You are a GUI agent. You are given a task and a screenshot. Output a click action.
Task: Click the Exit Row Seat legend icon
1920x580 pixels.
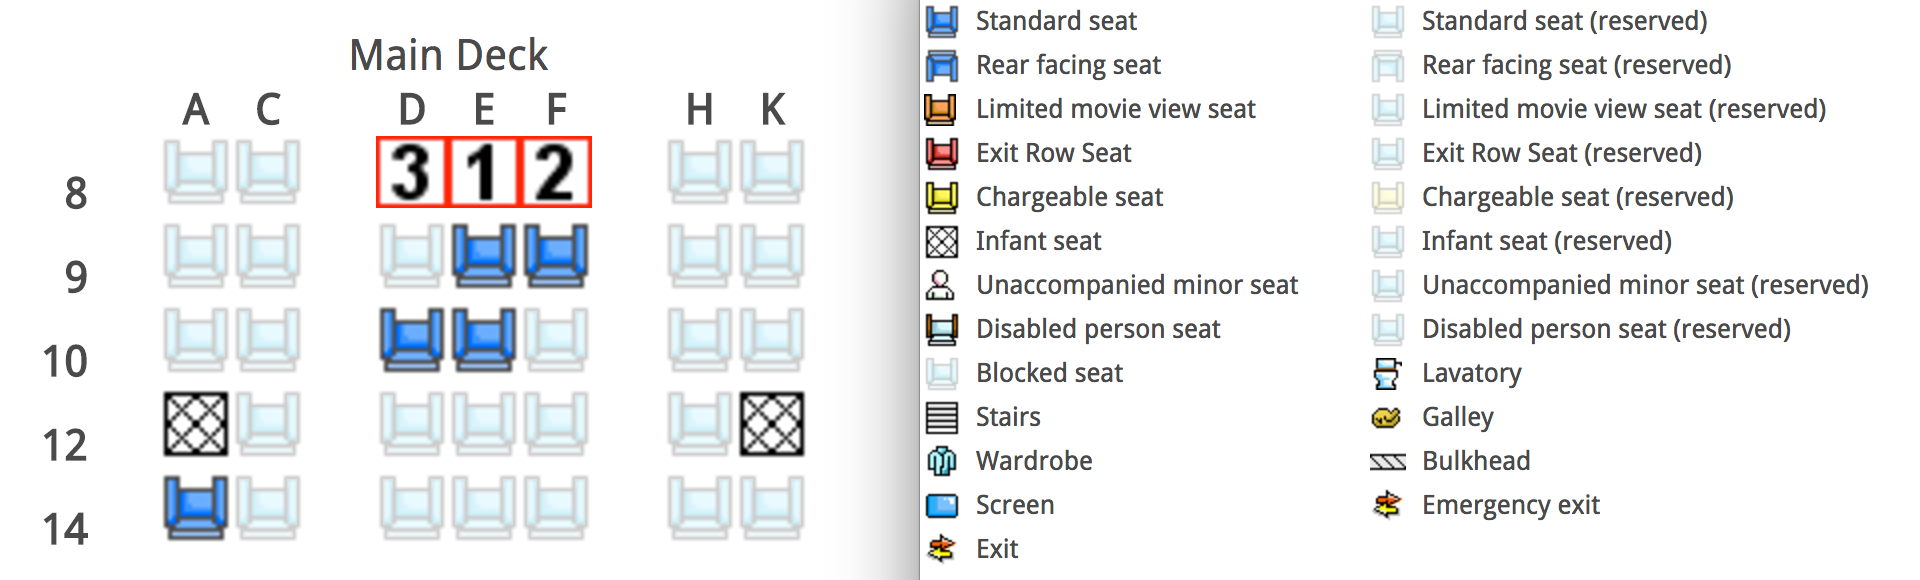click(941, 153)
